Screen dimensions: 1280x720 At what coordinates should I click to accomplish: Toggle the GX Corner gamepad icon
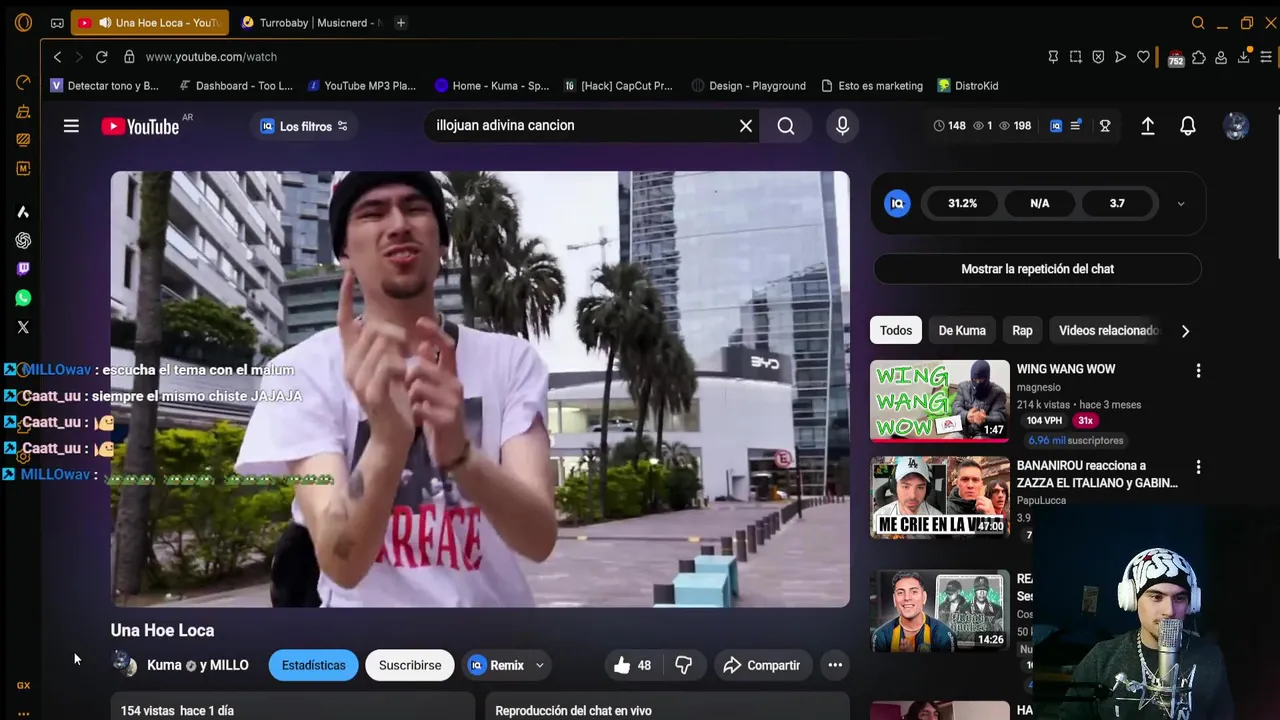[x=57, y=22]
